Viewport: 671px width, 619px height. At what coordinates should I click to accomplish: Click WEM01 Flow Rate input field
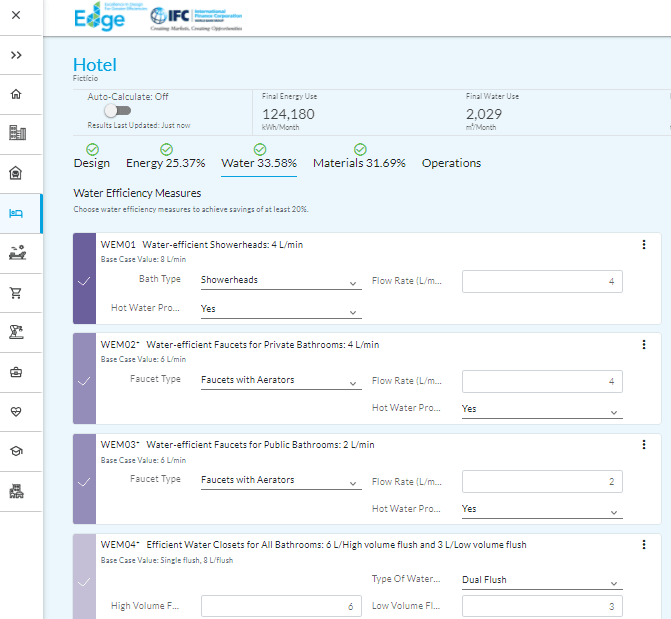[x=541, y=281]
